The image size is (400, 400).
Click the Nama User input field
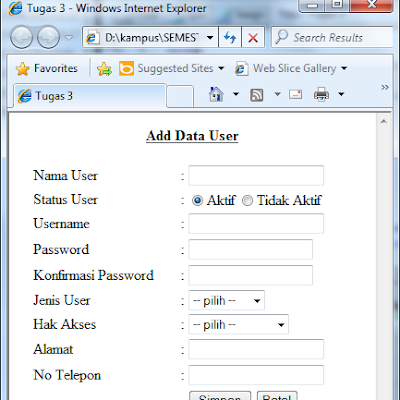[256, 175]
